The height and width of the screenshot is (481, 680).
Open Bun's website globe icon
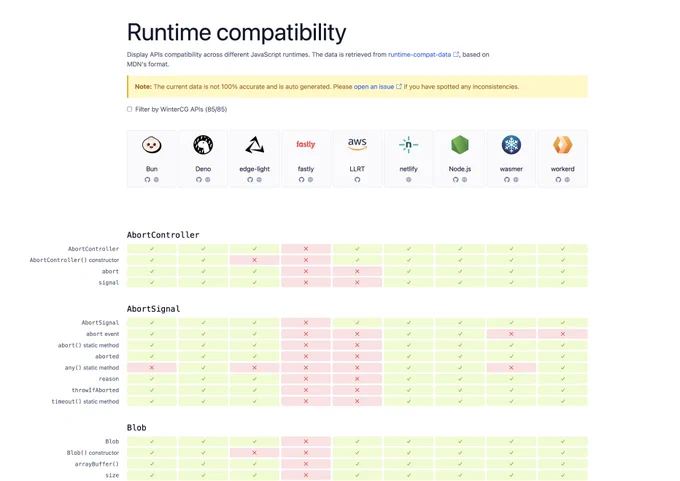pos(156,180)
